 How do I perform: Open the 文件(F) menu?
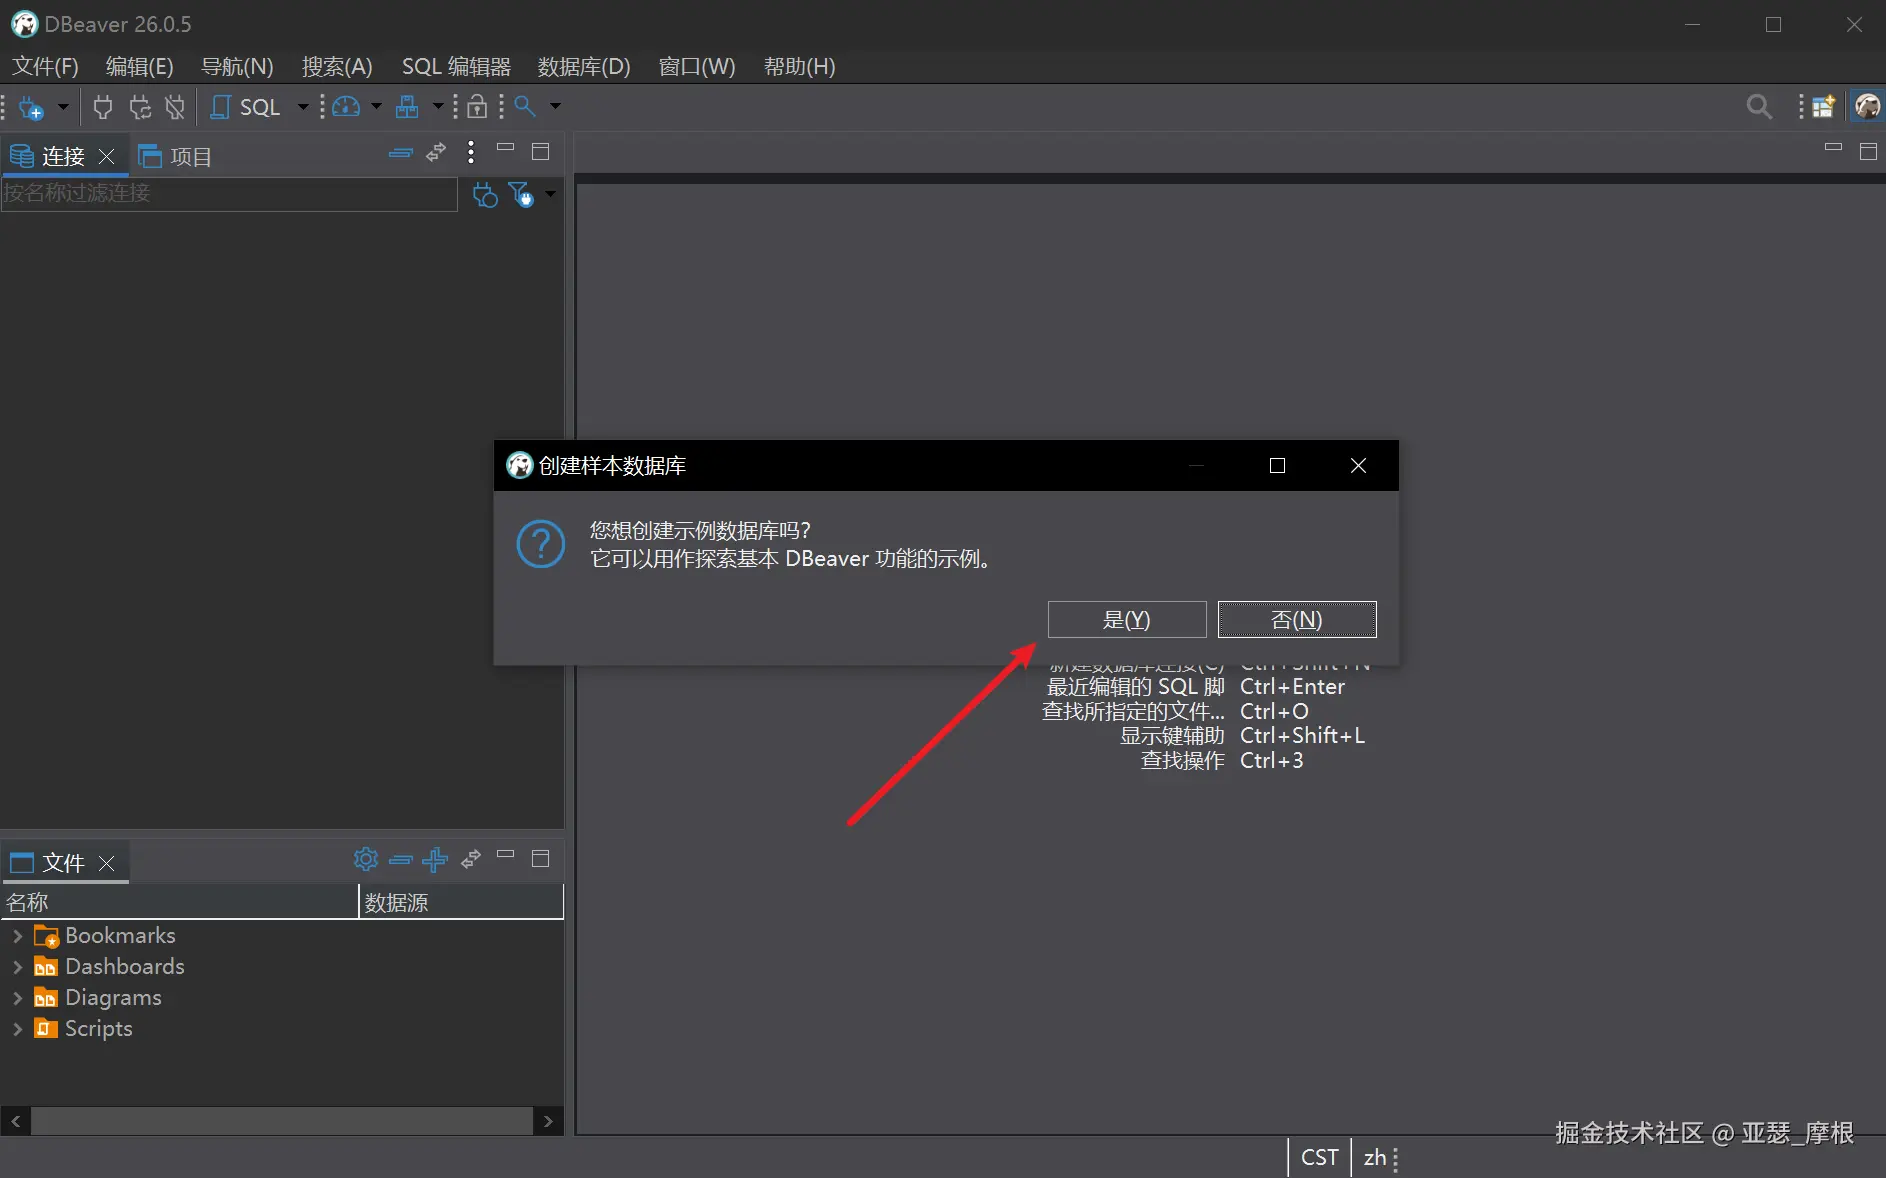[45, 67]
